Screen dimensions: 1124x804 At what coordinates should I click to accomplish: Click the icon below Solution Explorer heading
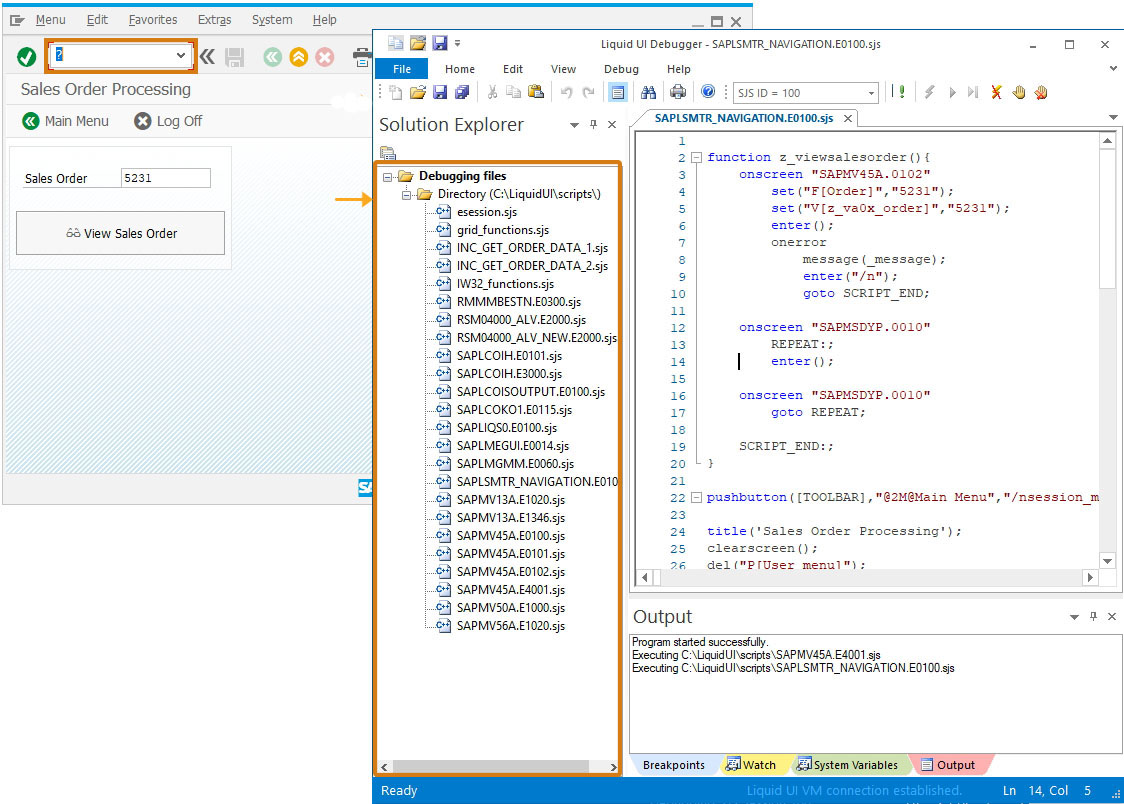click(x=388, y=153)
